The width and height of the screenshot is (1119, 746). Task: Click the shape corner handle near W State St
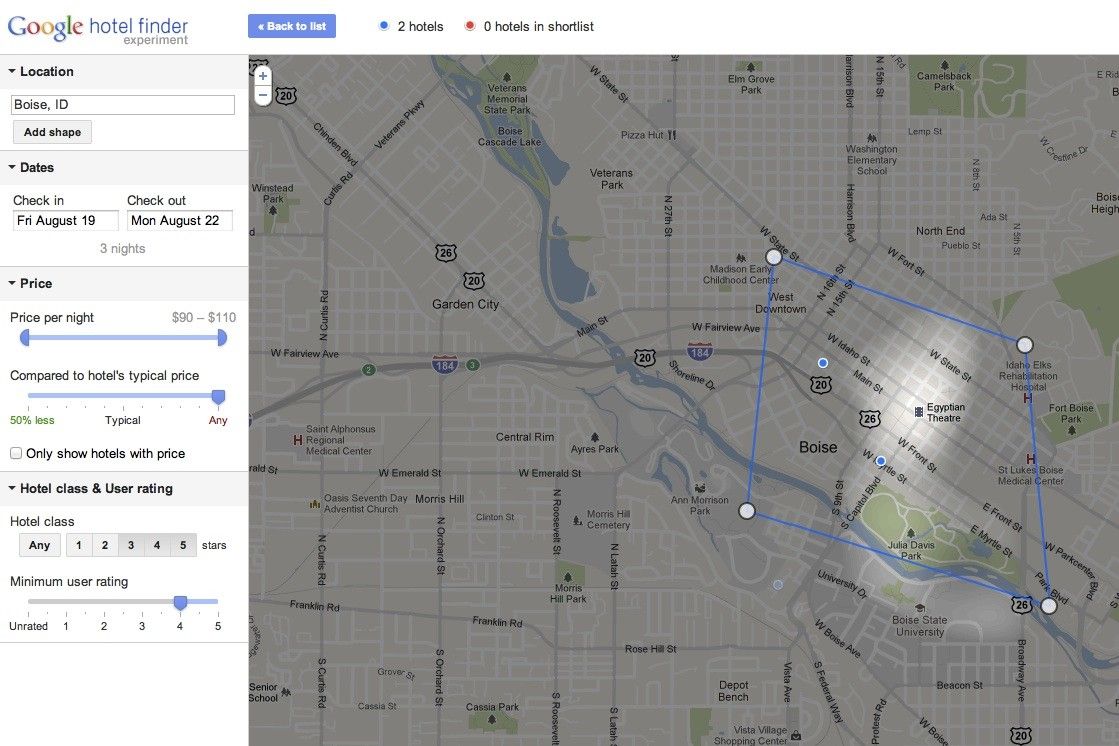coord(773,257)
